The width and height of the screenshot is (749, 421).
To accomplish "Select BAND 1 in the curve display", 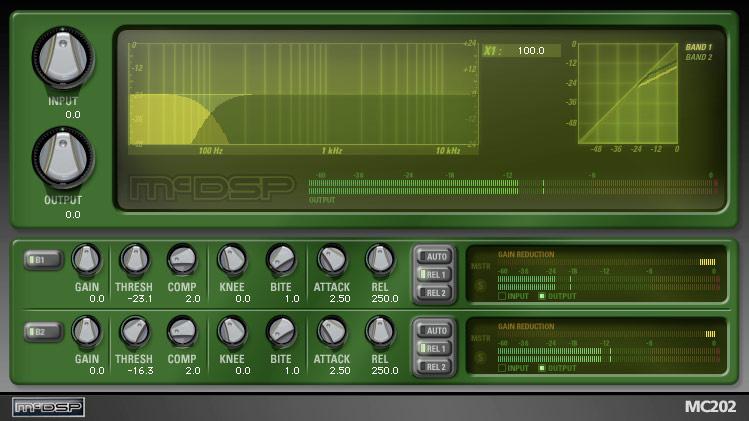I will pos(698,47).
